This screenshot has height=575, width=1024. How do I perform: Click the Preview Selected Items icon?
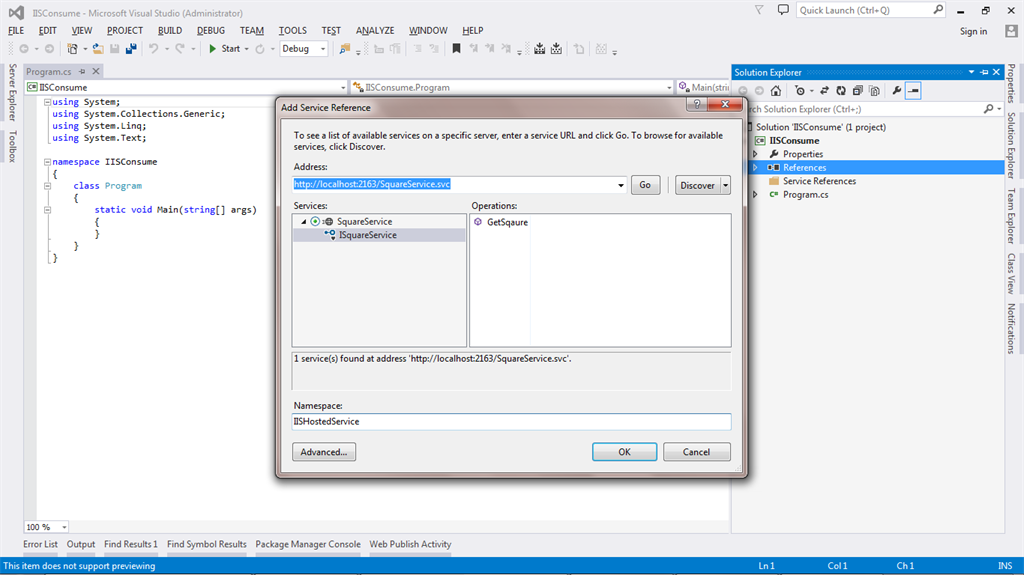(x=913, y=91)
